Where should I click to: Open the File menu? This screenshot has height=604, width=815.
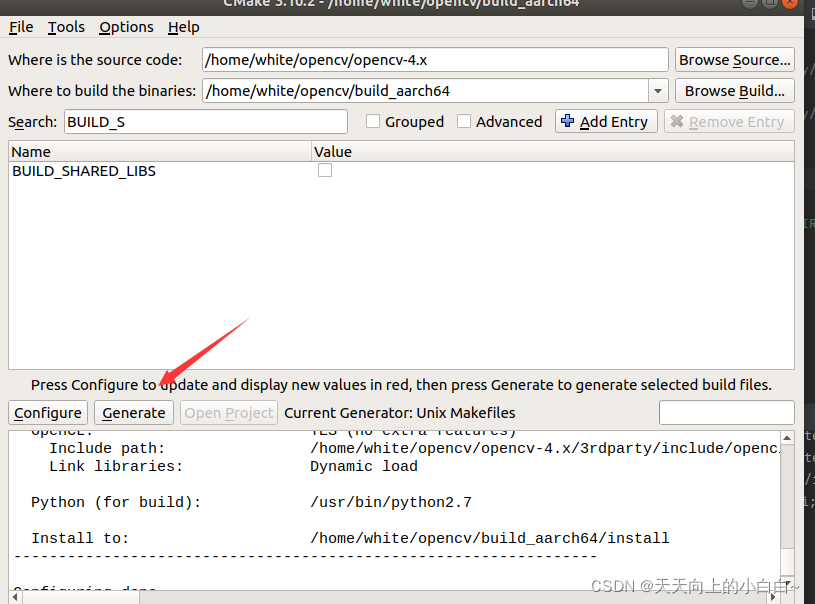(21, 27)
